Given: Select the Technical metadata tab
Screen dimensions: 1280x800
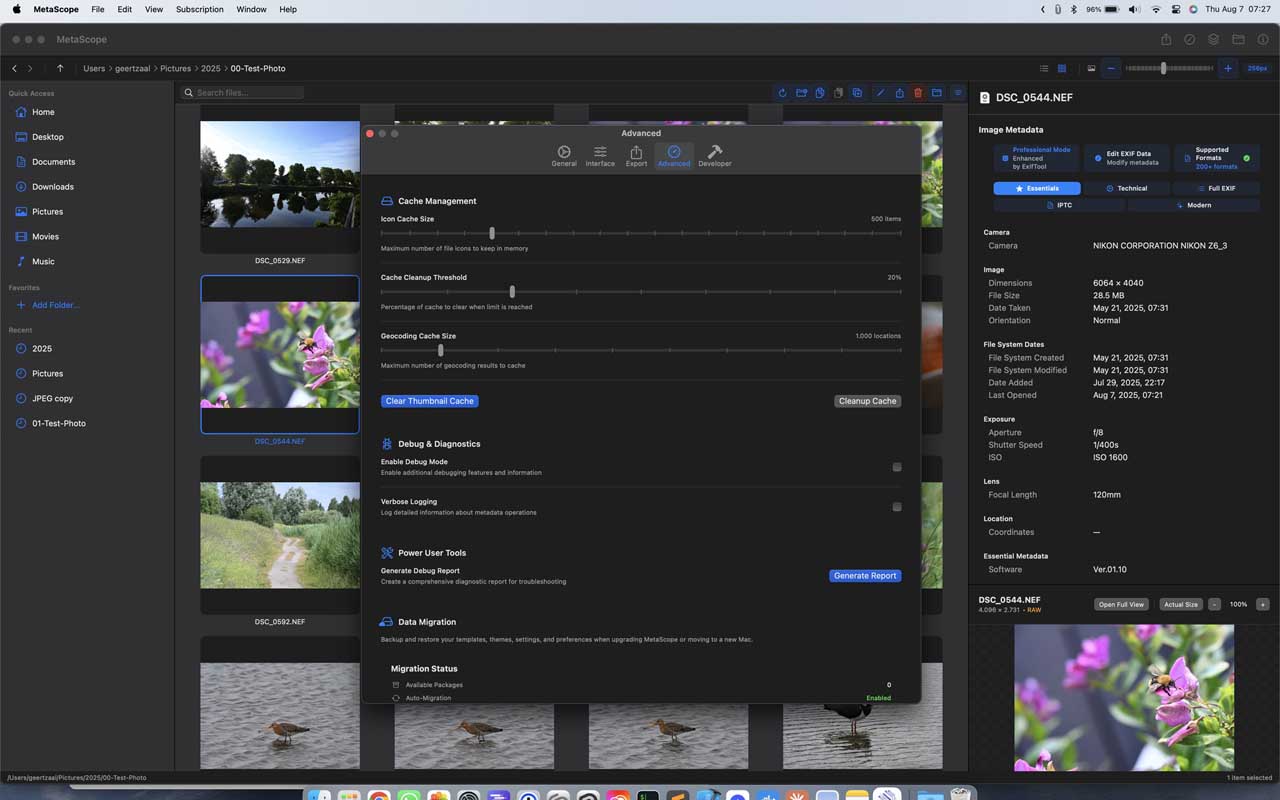Looking at the screenshot, I should [1127, 188].
